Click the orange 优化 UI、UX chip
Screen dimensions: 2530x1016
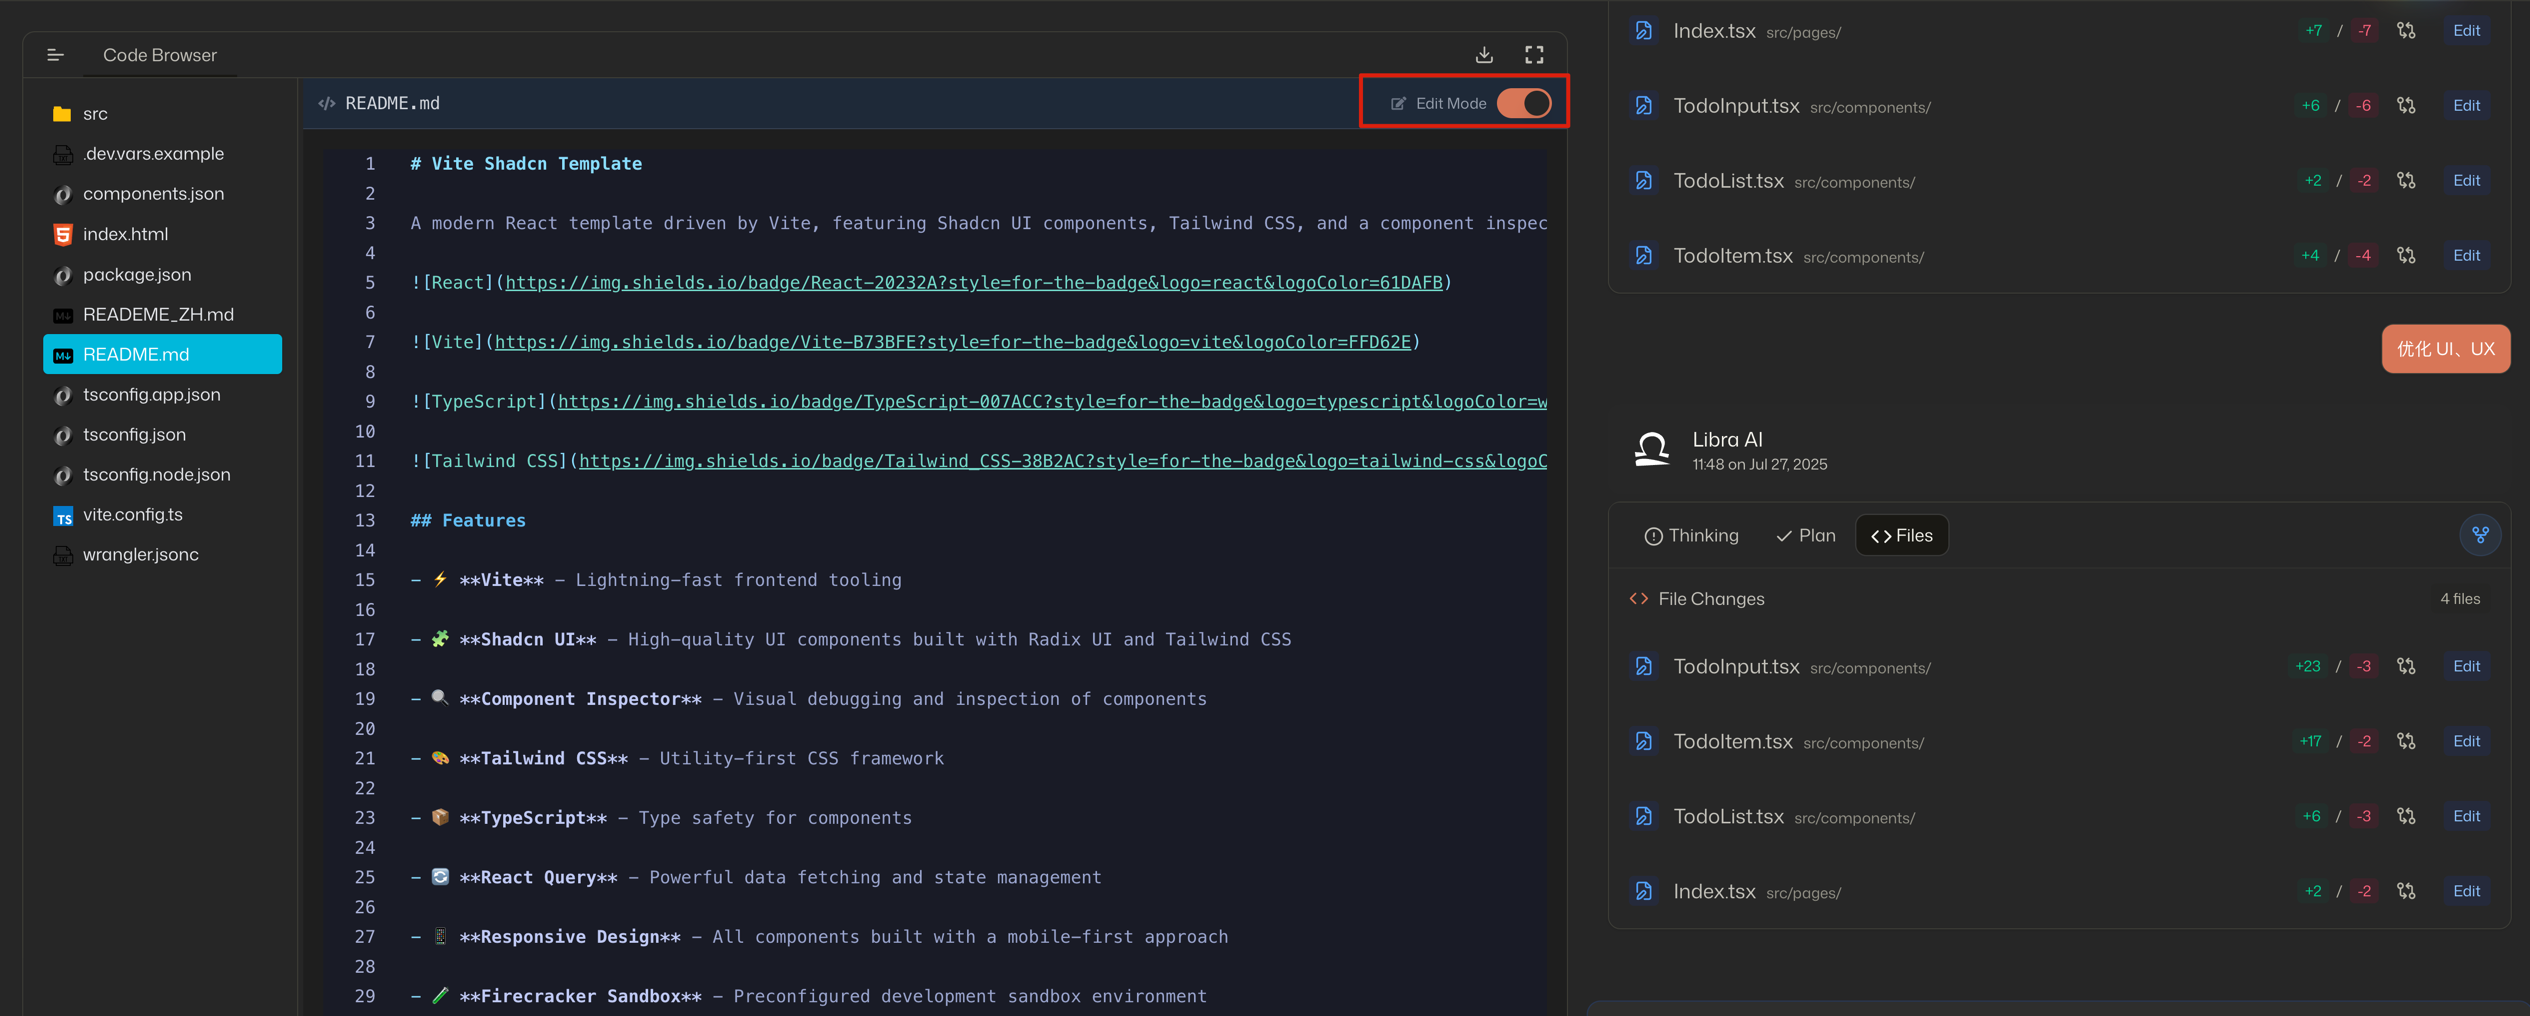click(x=2446, y=349)
